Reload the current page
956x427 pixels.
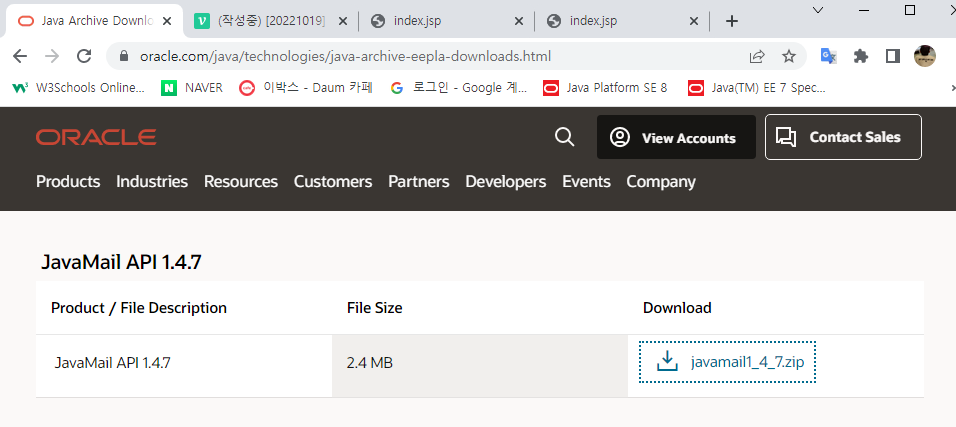84,56
